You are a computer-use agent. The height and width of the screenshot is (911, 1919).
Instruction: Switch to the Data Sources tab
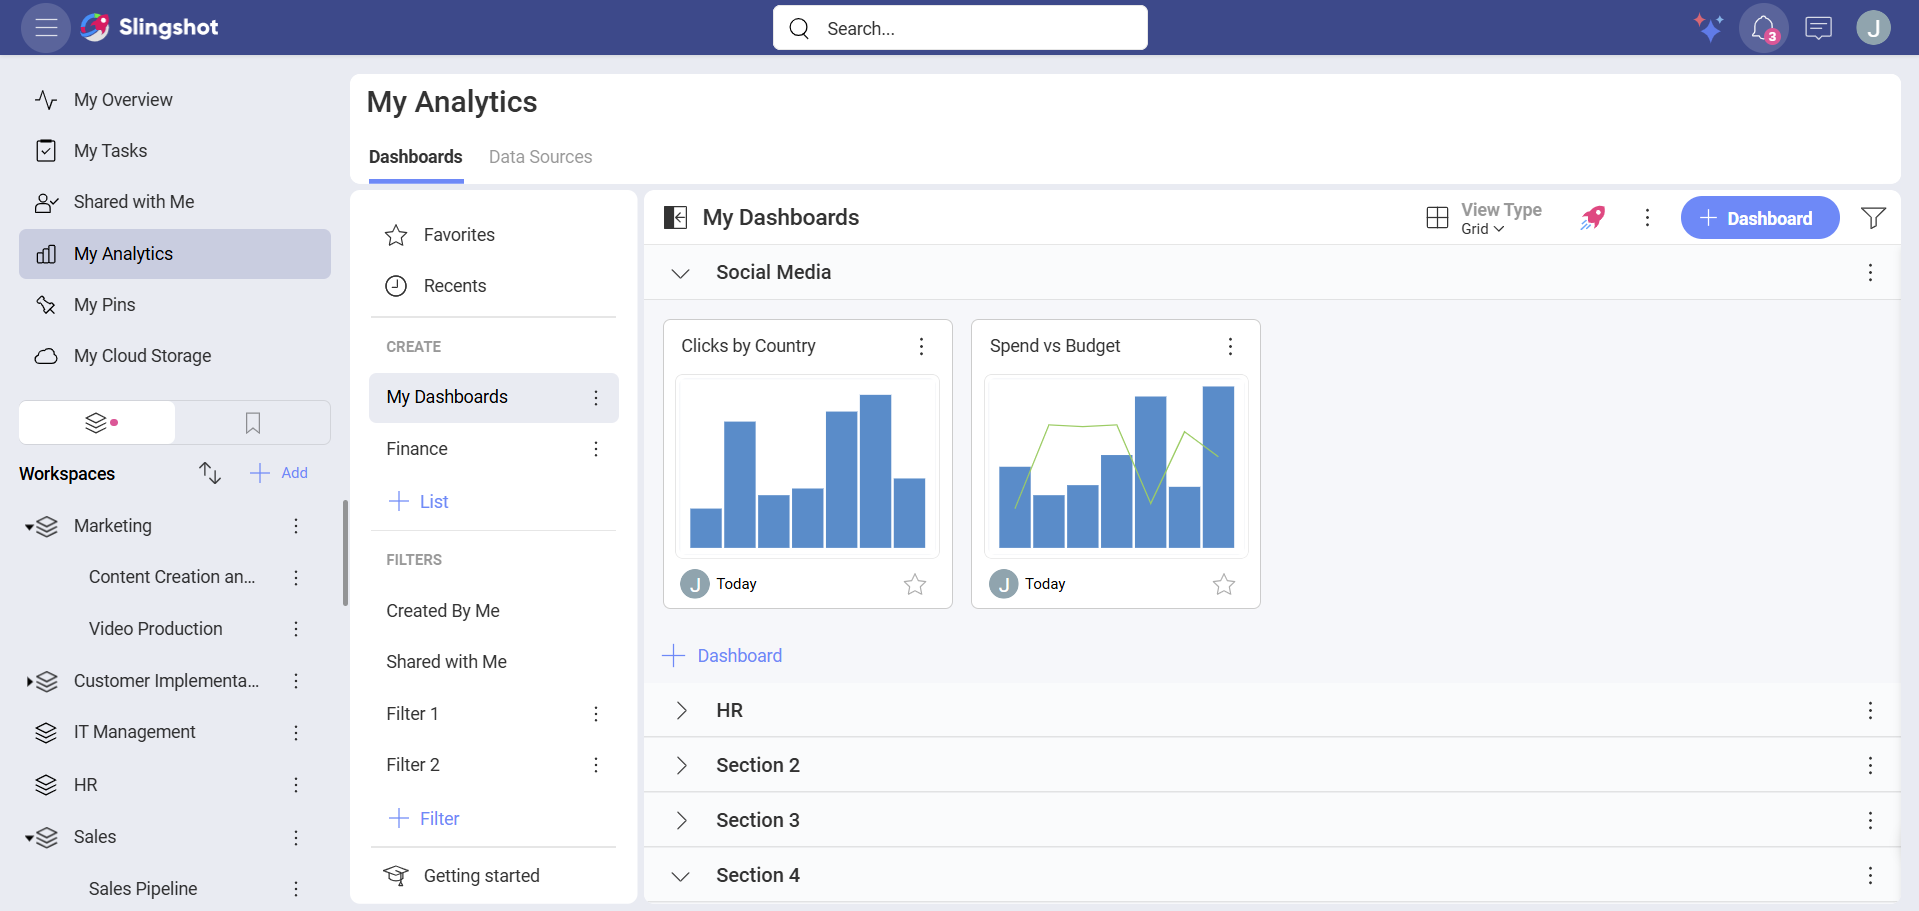[540, 157]
